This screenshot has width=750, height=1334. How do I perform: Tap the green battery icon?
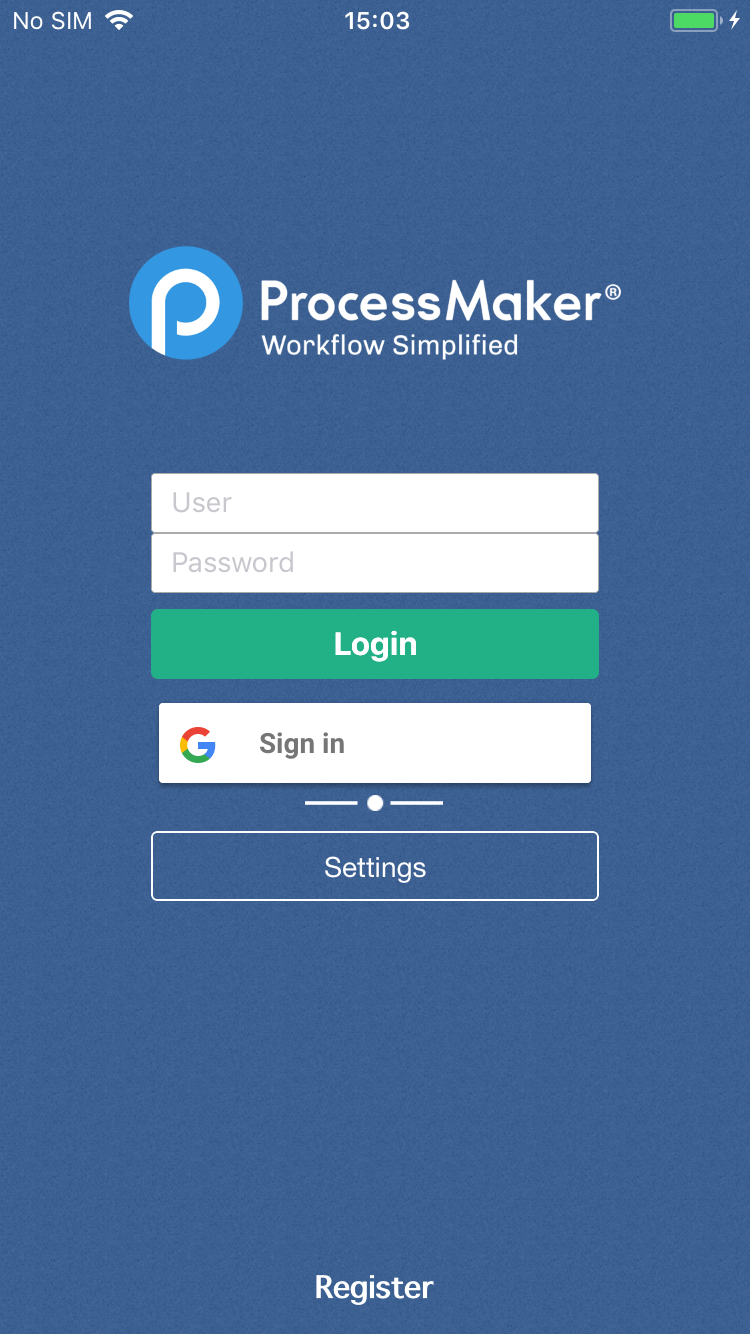click(695, 20)
